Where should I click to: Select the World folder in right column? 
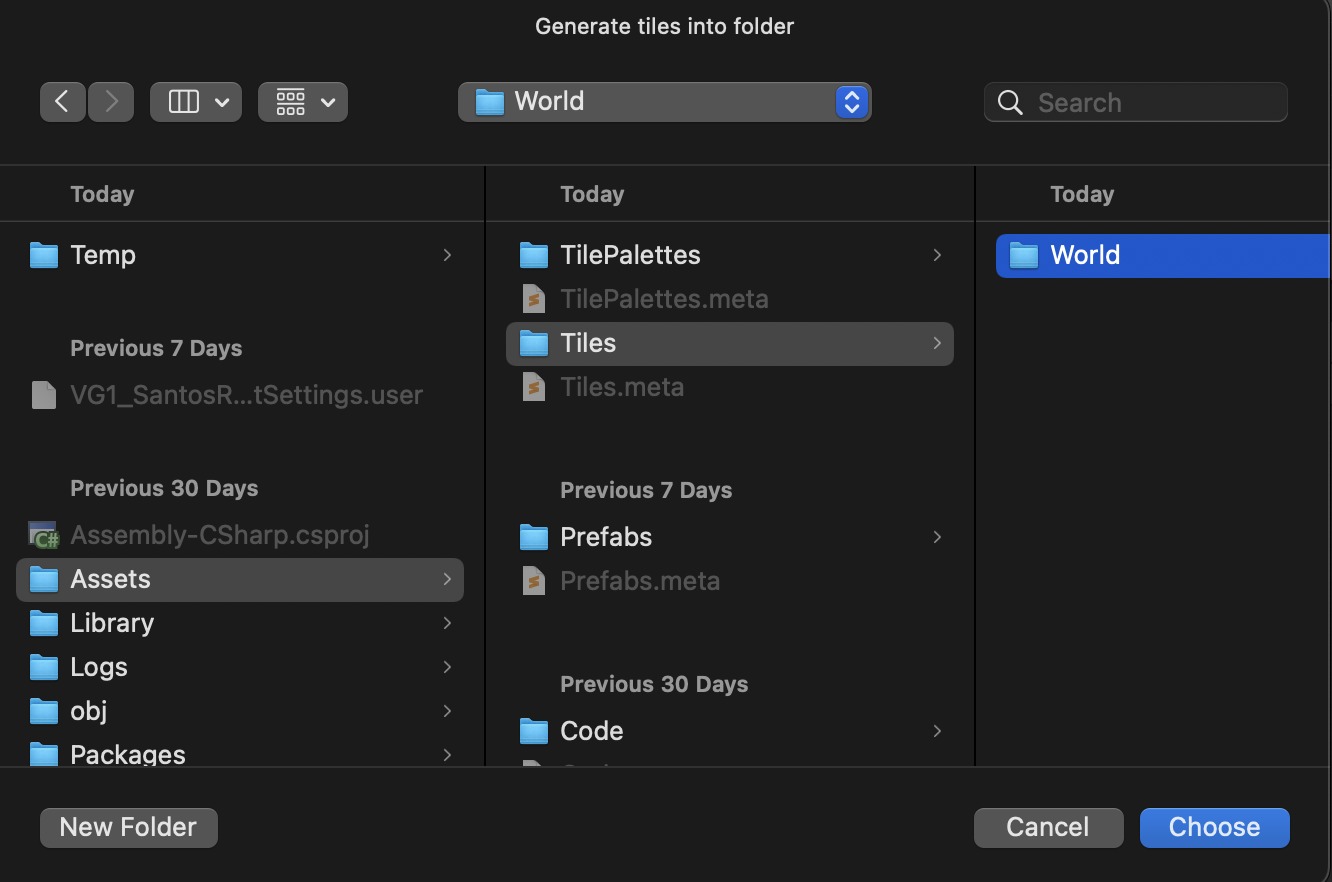pos(1085,255)
